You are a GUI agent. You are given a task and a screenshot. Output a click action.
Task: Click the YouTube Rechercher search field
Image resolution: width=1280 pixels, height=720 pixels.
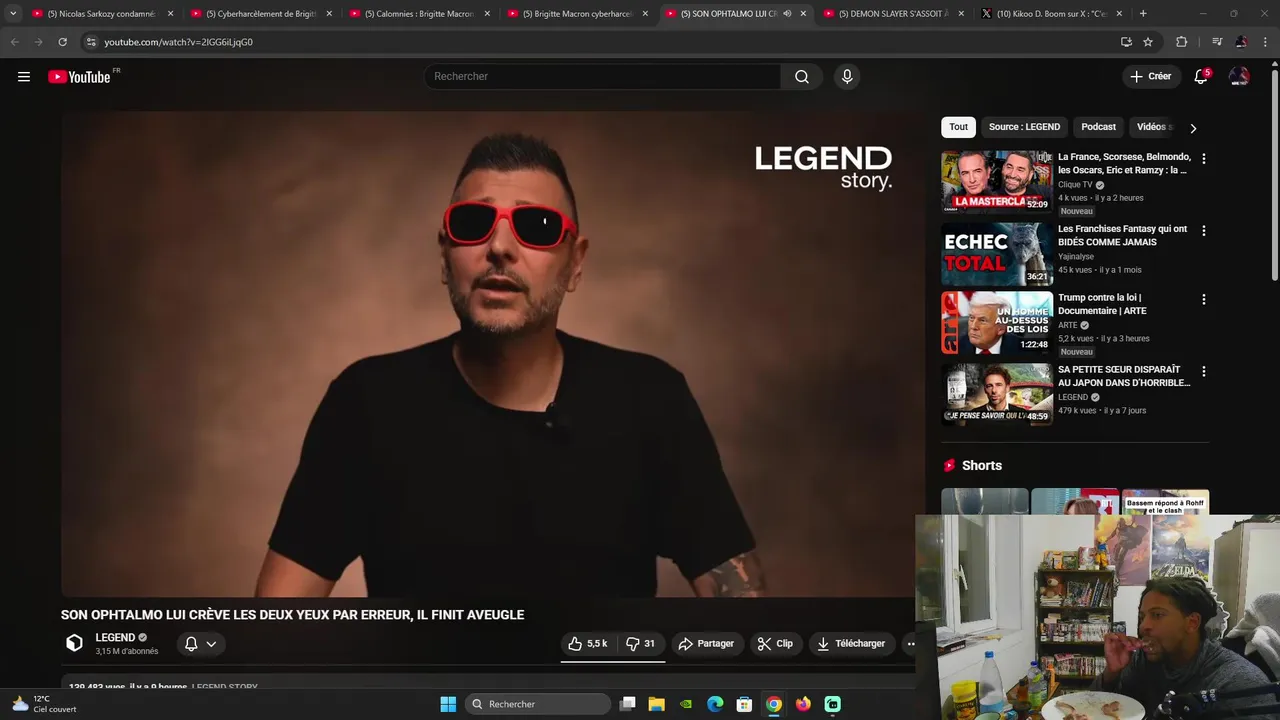coord(602,77)
